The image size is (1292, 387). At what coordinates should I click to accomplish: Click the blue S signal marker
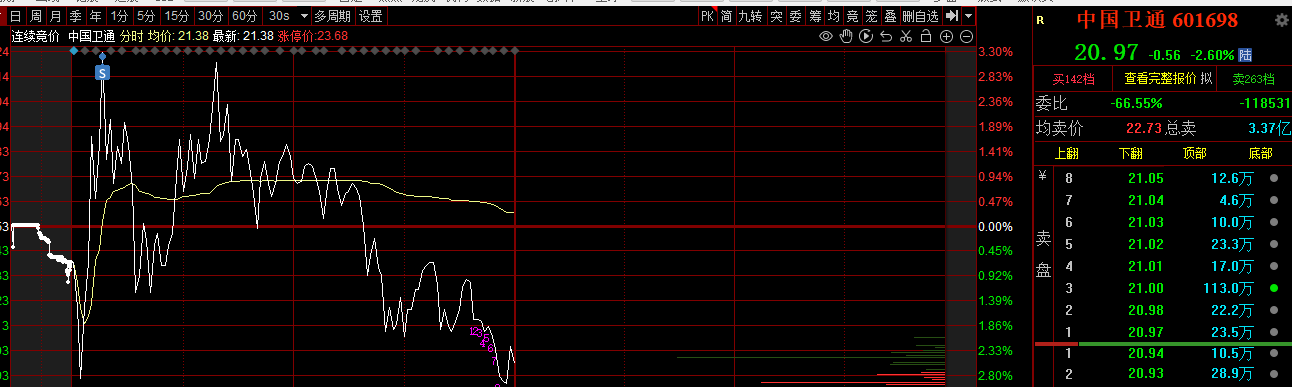102,72
